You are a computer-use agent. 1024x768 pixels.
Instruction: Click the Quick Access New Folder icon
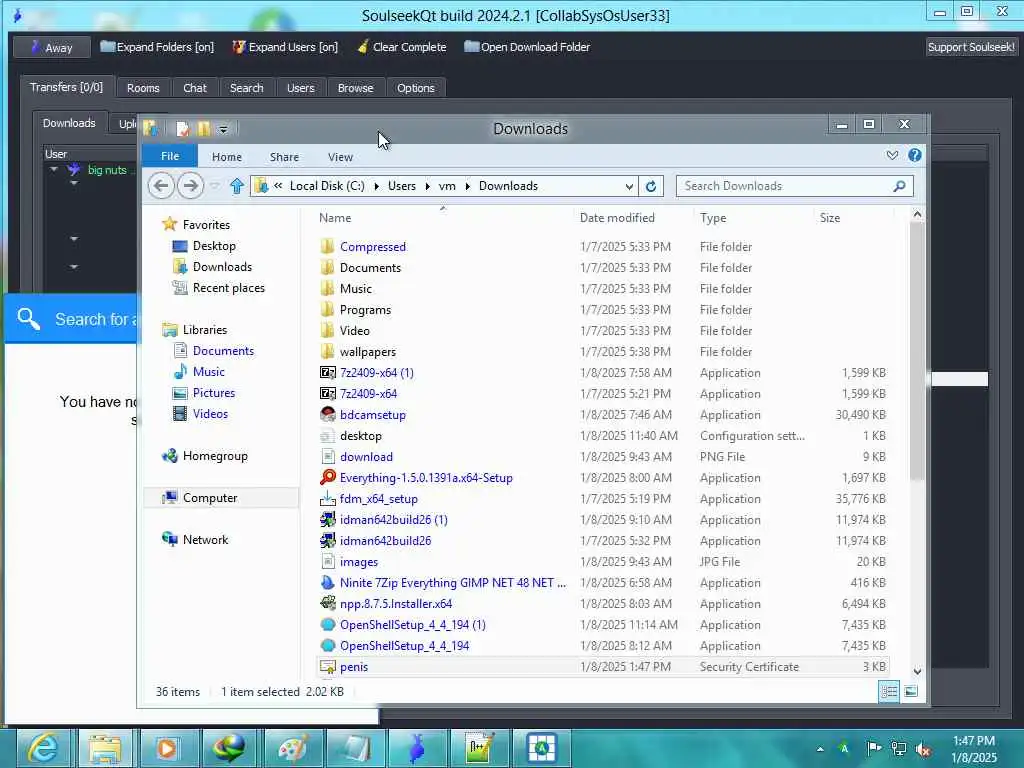pos(204,129)
